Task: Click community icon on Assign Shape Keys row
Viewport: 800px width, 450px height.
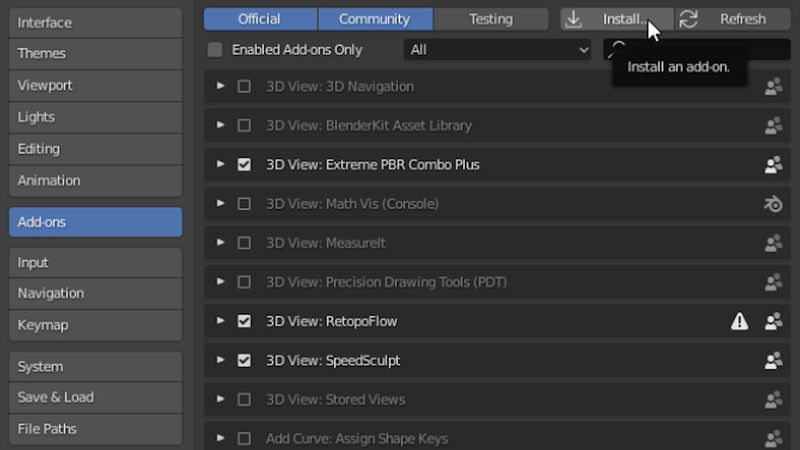Action: pos(773,438)
